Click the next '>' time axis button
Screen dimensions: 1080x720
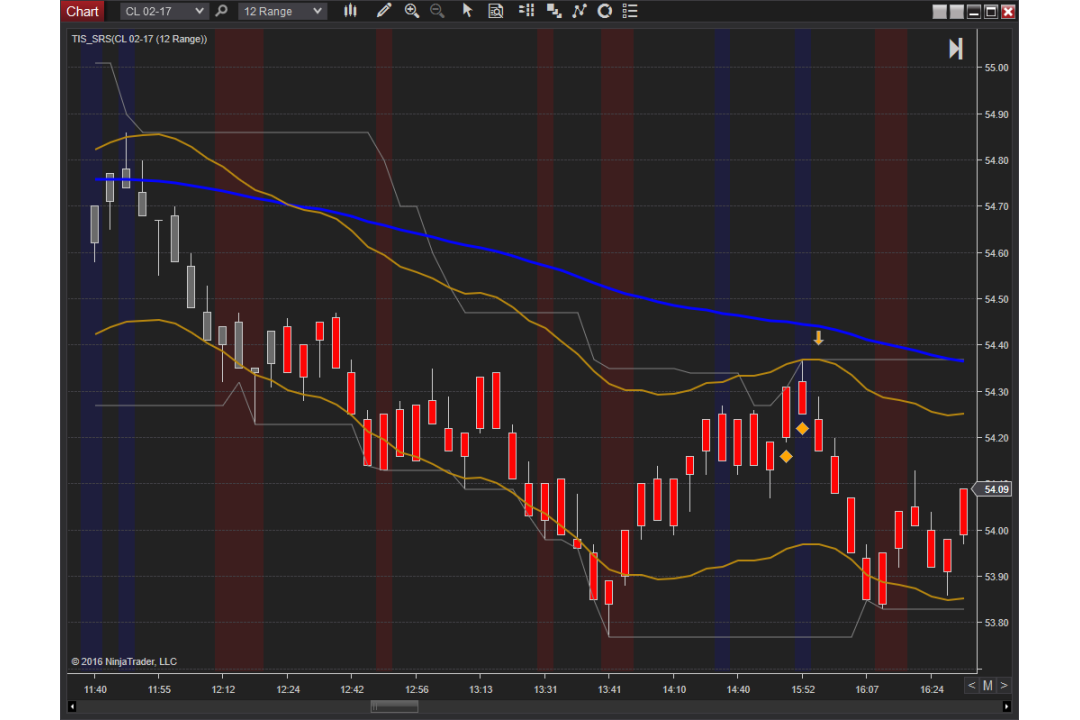click(1004, 686)
